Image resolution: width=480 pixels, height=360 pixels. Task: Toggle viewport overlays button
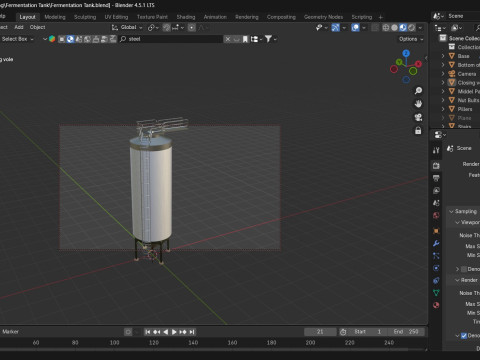pyautogui.click(x=355, y=28)
